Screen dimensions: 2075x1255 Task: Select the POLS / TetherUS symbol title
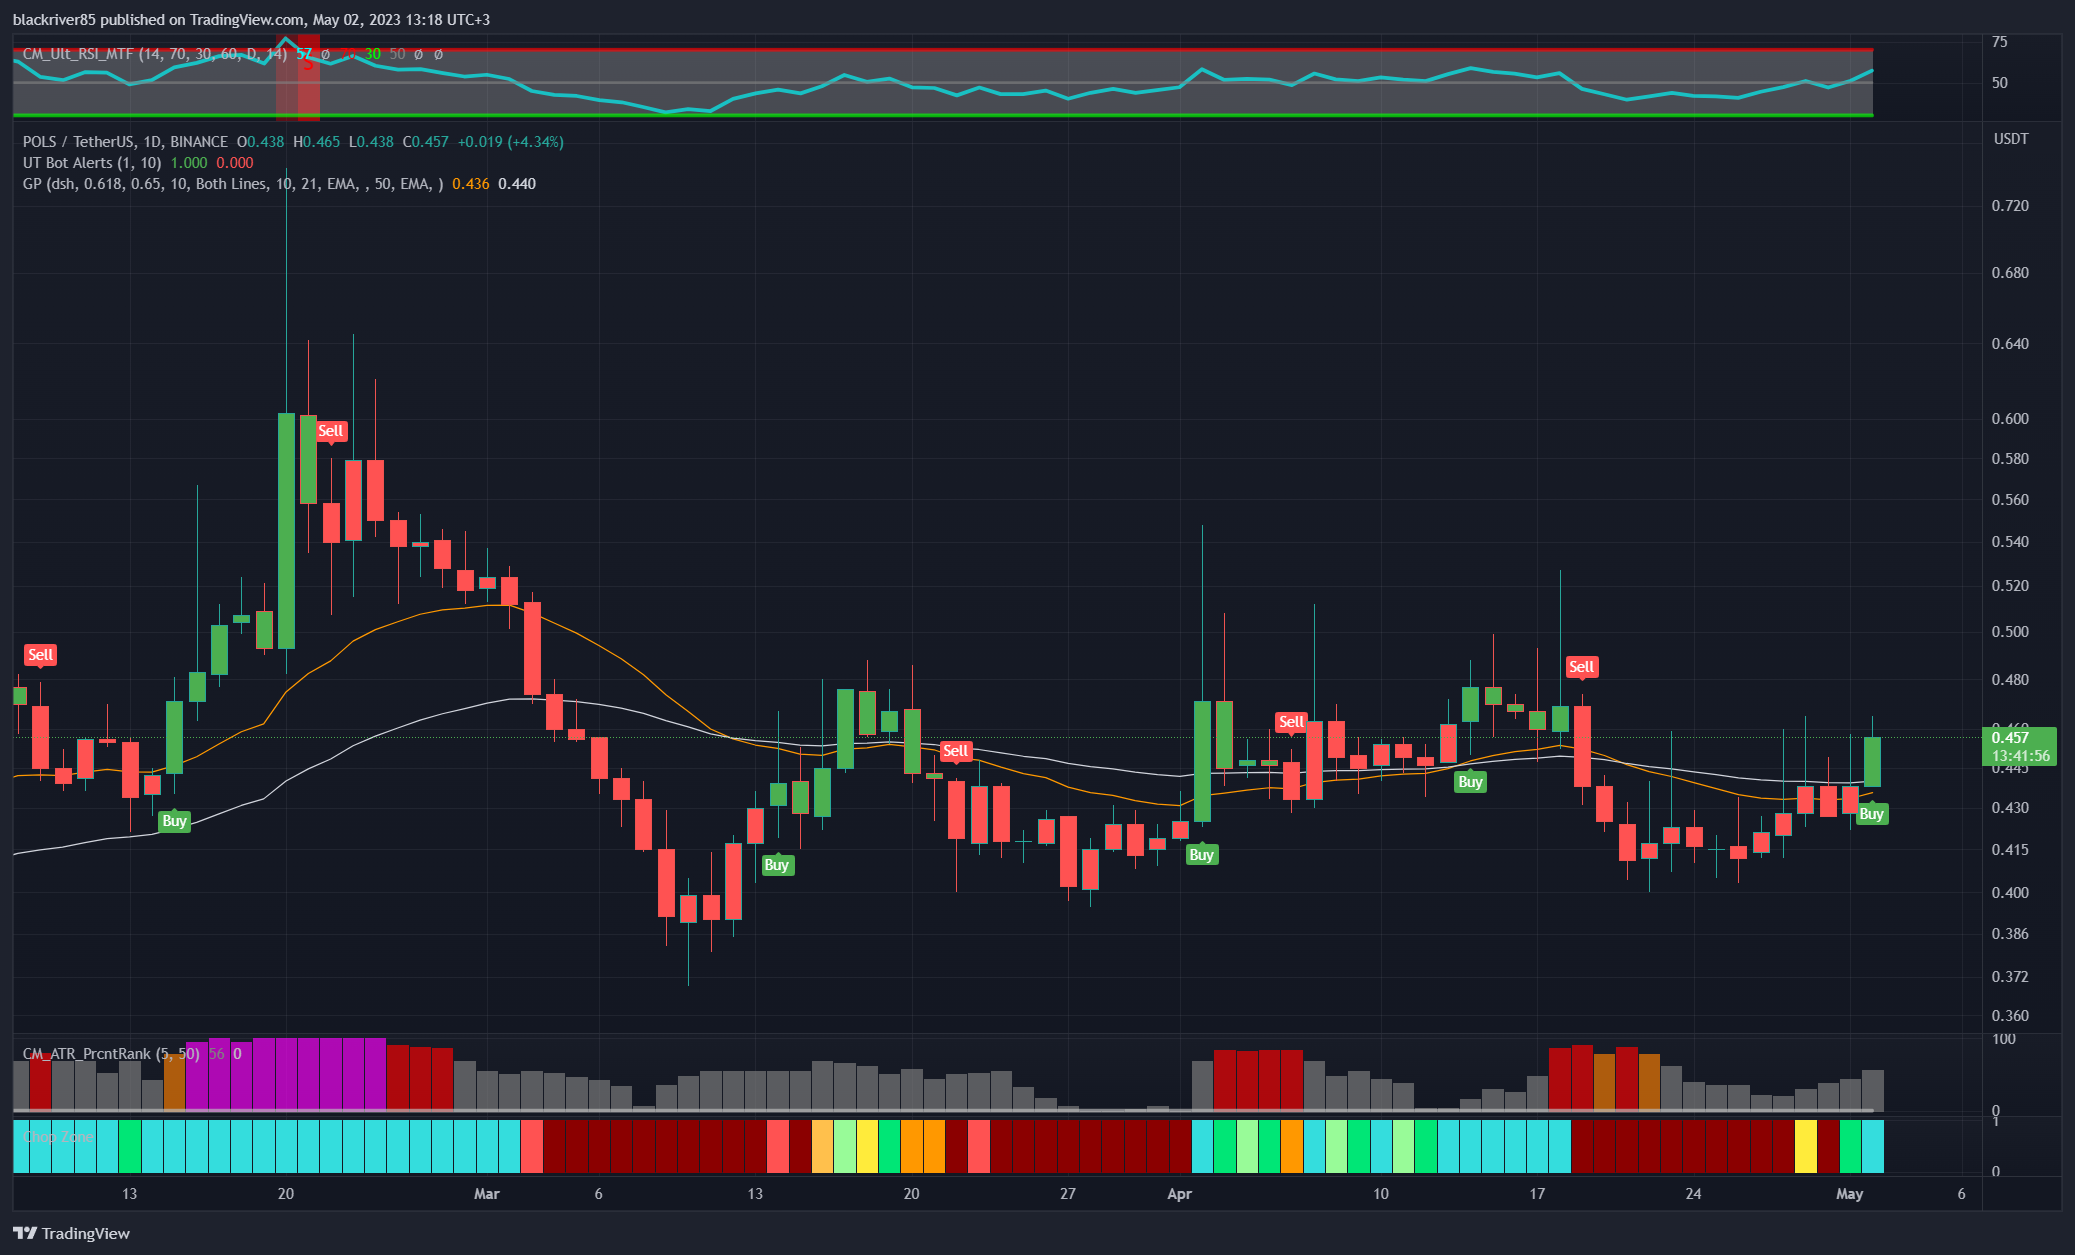[125, 142]
